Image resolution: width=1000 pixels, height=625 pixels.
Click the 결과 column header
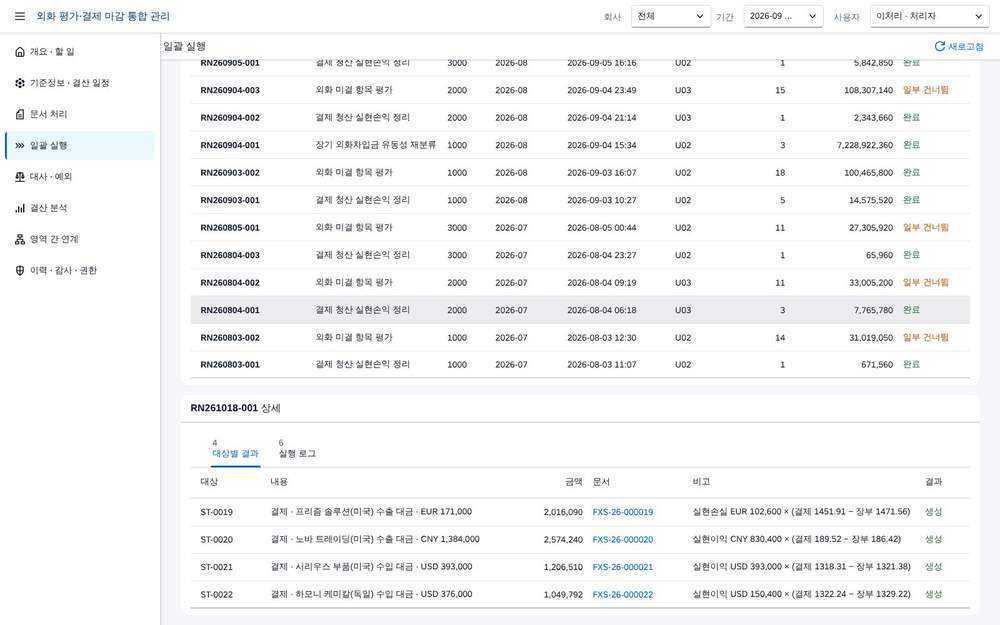pos(933,482)
